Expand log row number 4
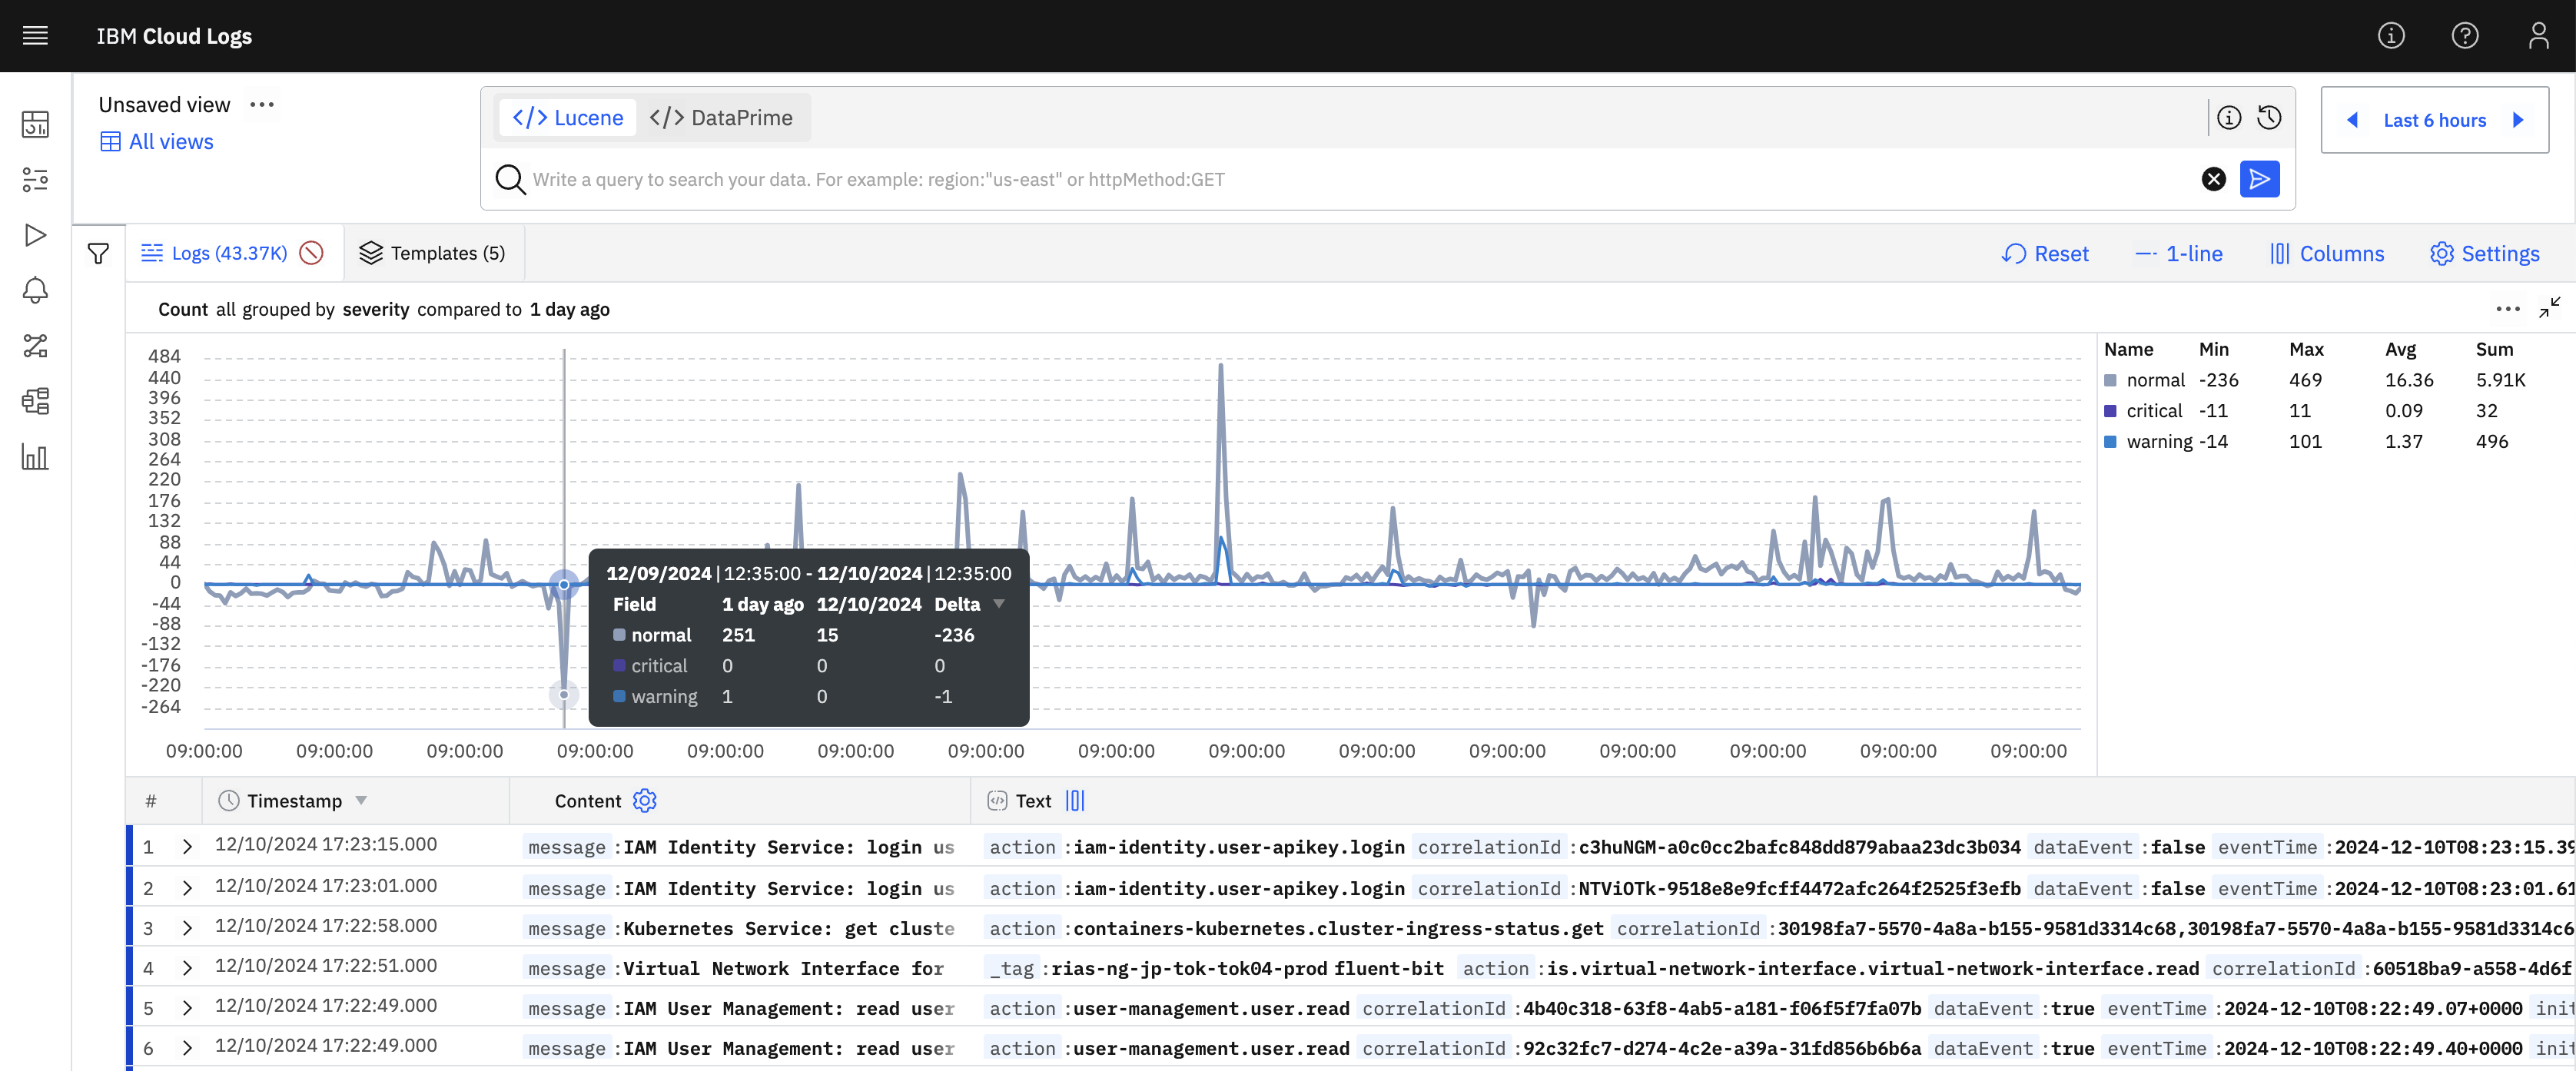The width and height of the screenshot is (2576, 1071). 187,968
